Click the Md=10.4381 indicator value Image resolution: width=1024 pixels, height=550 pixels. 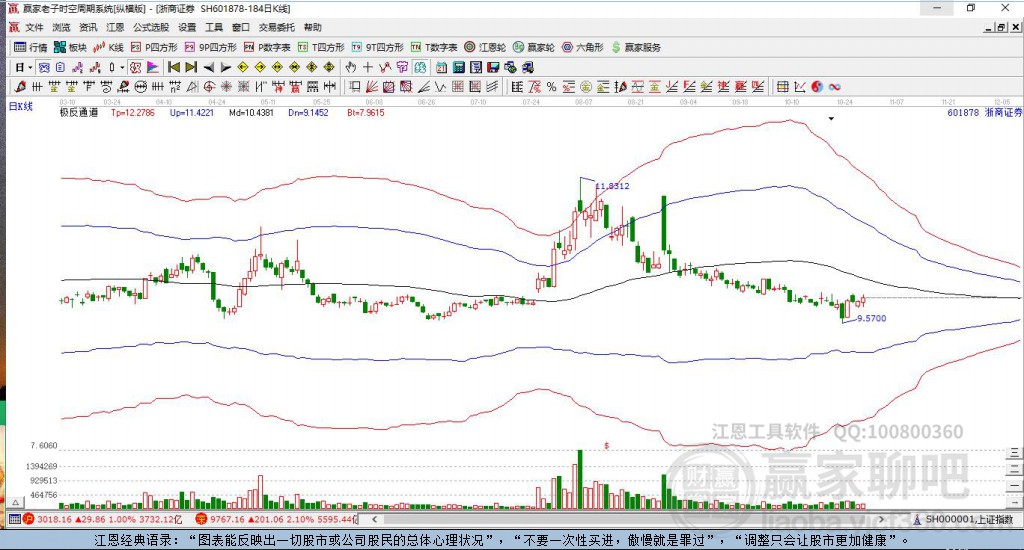(251, 112)
